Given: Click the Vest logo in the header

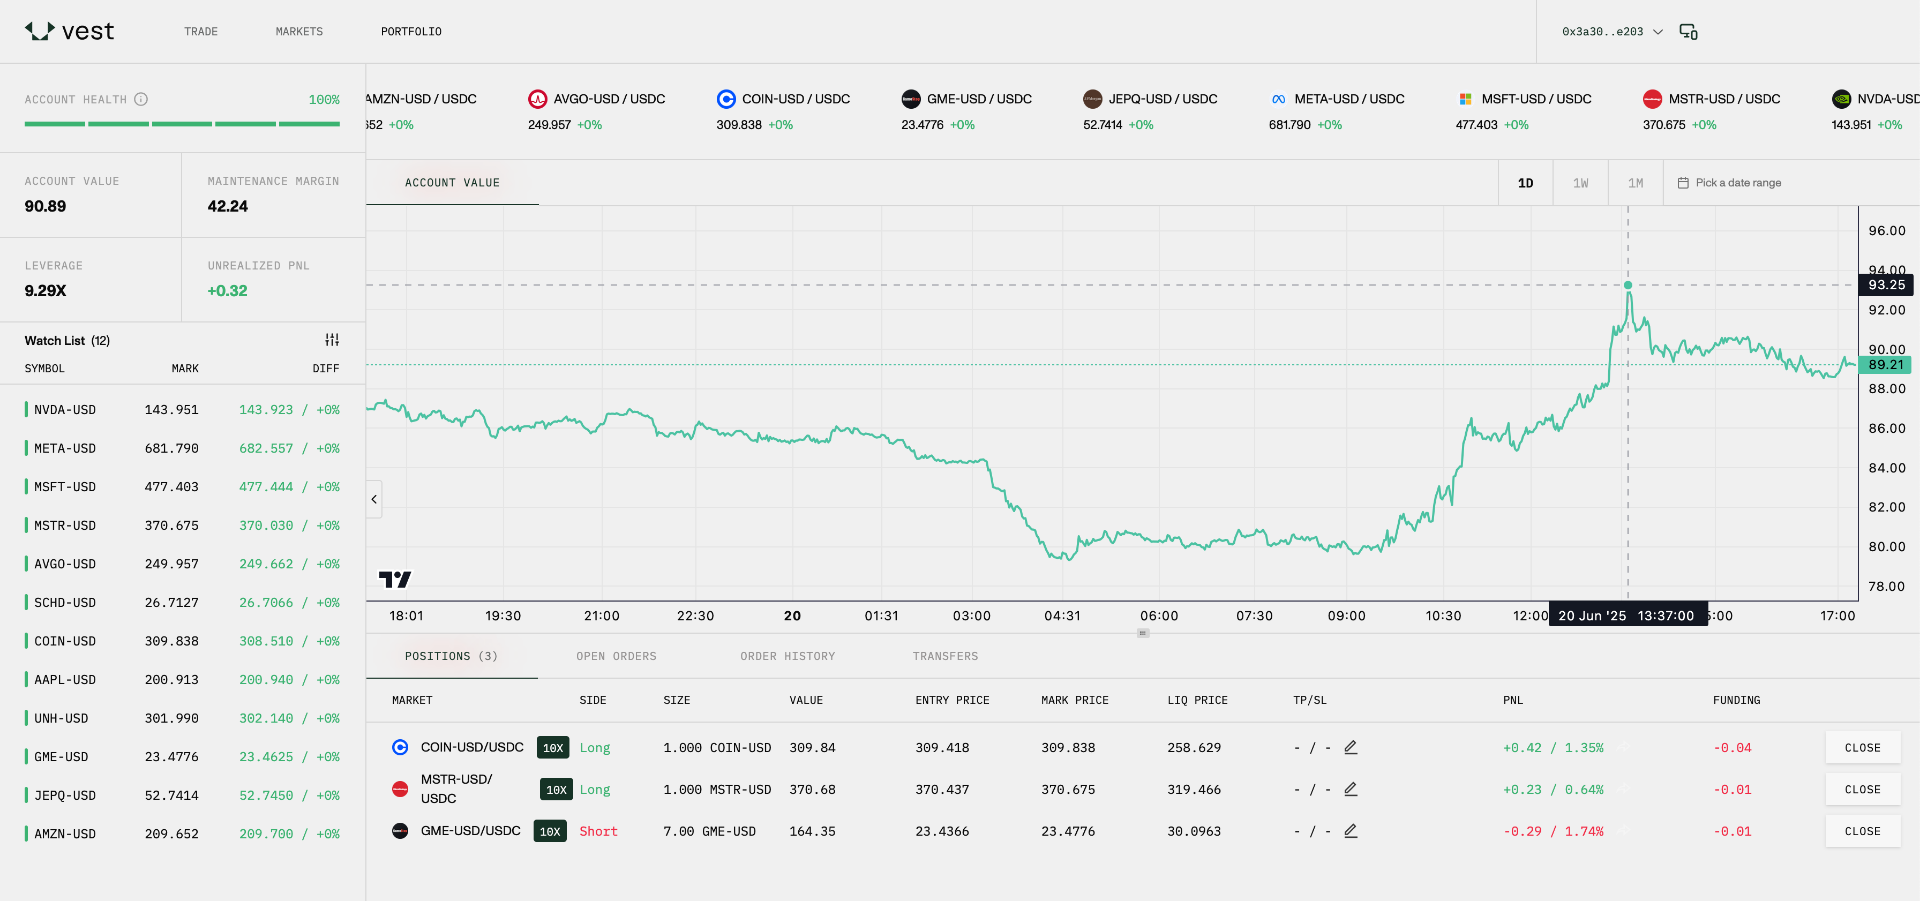Looking at the screenshot, I should (70, 31).
